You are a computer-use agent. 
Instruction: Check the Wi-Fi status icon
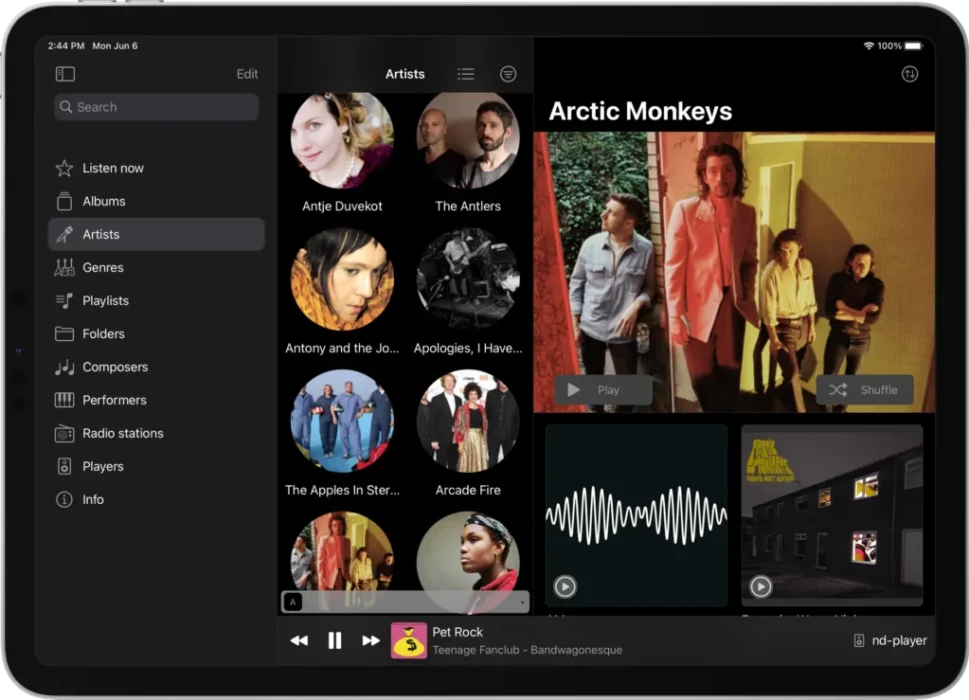(x=868, y=46)
